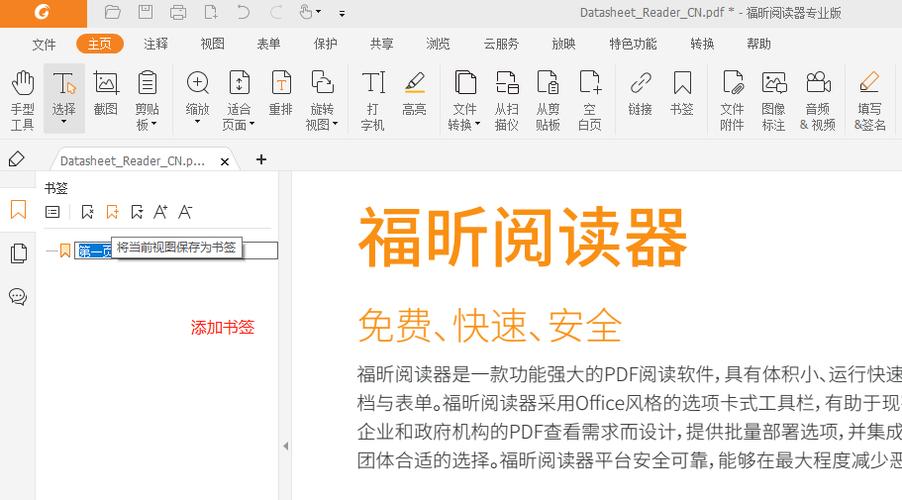
Task: Insert 音频 & 视频 media
Action: [817, 100]
